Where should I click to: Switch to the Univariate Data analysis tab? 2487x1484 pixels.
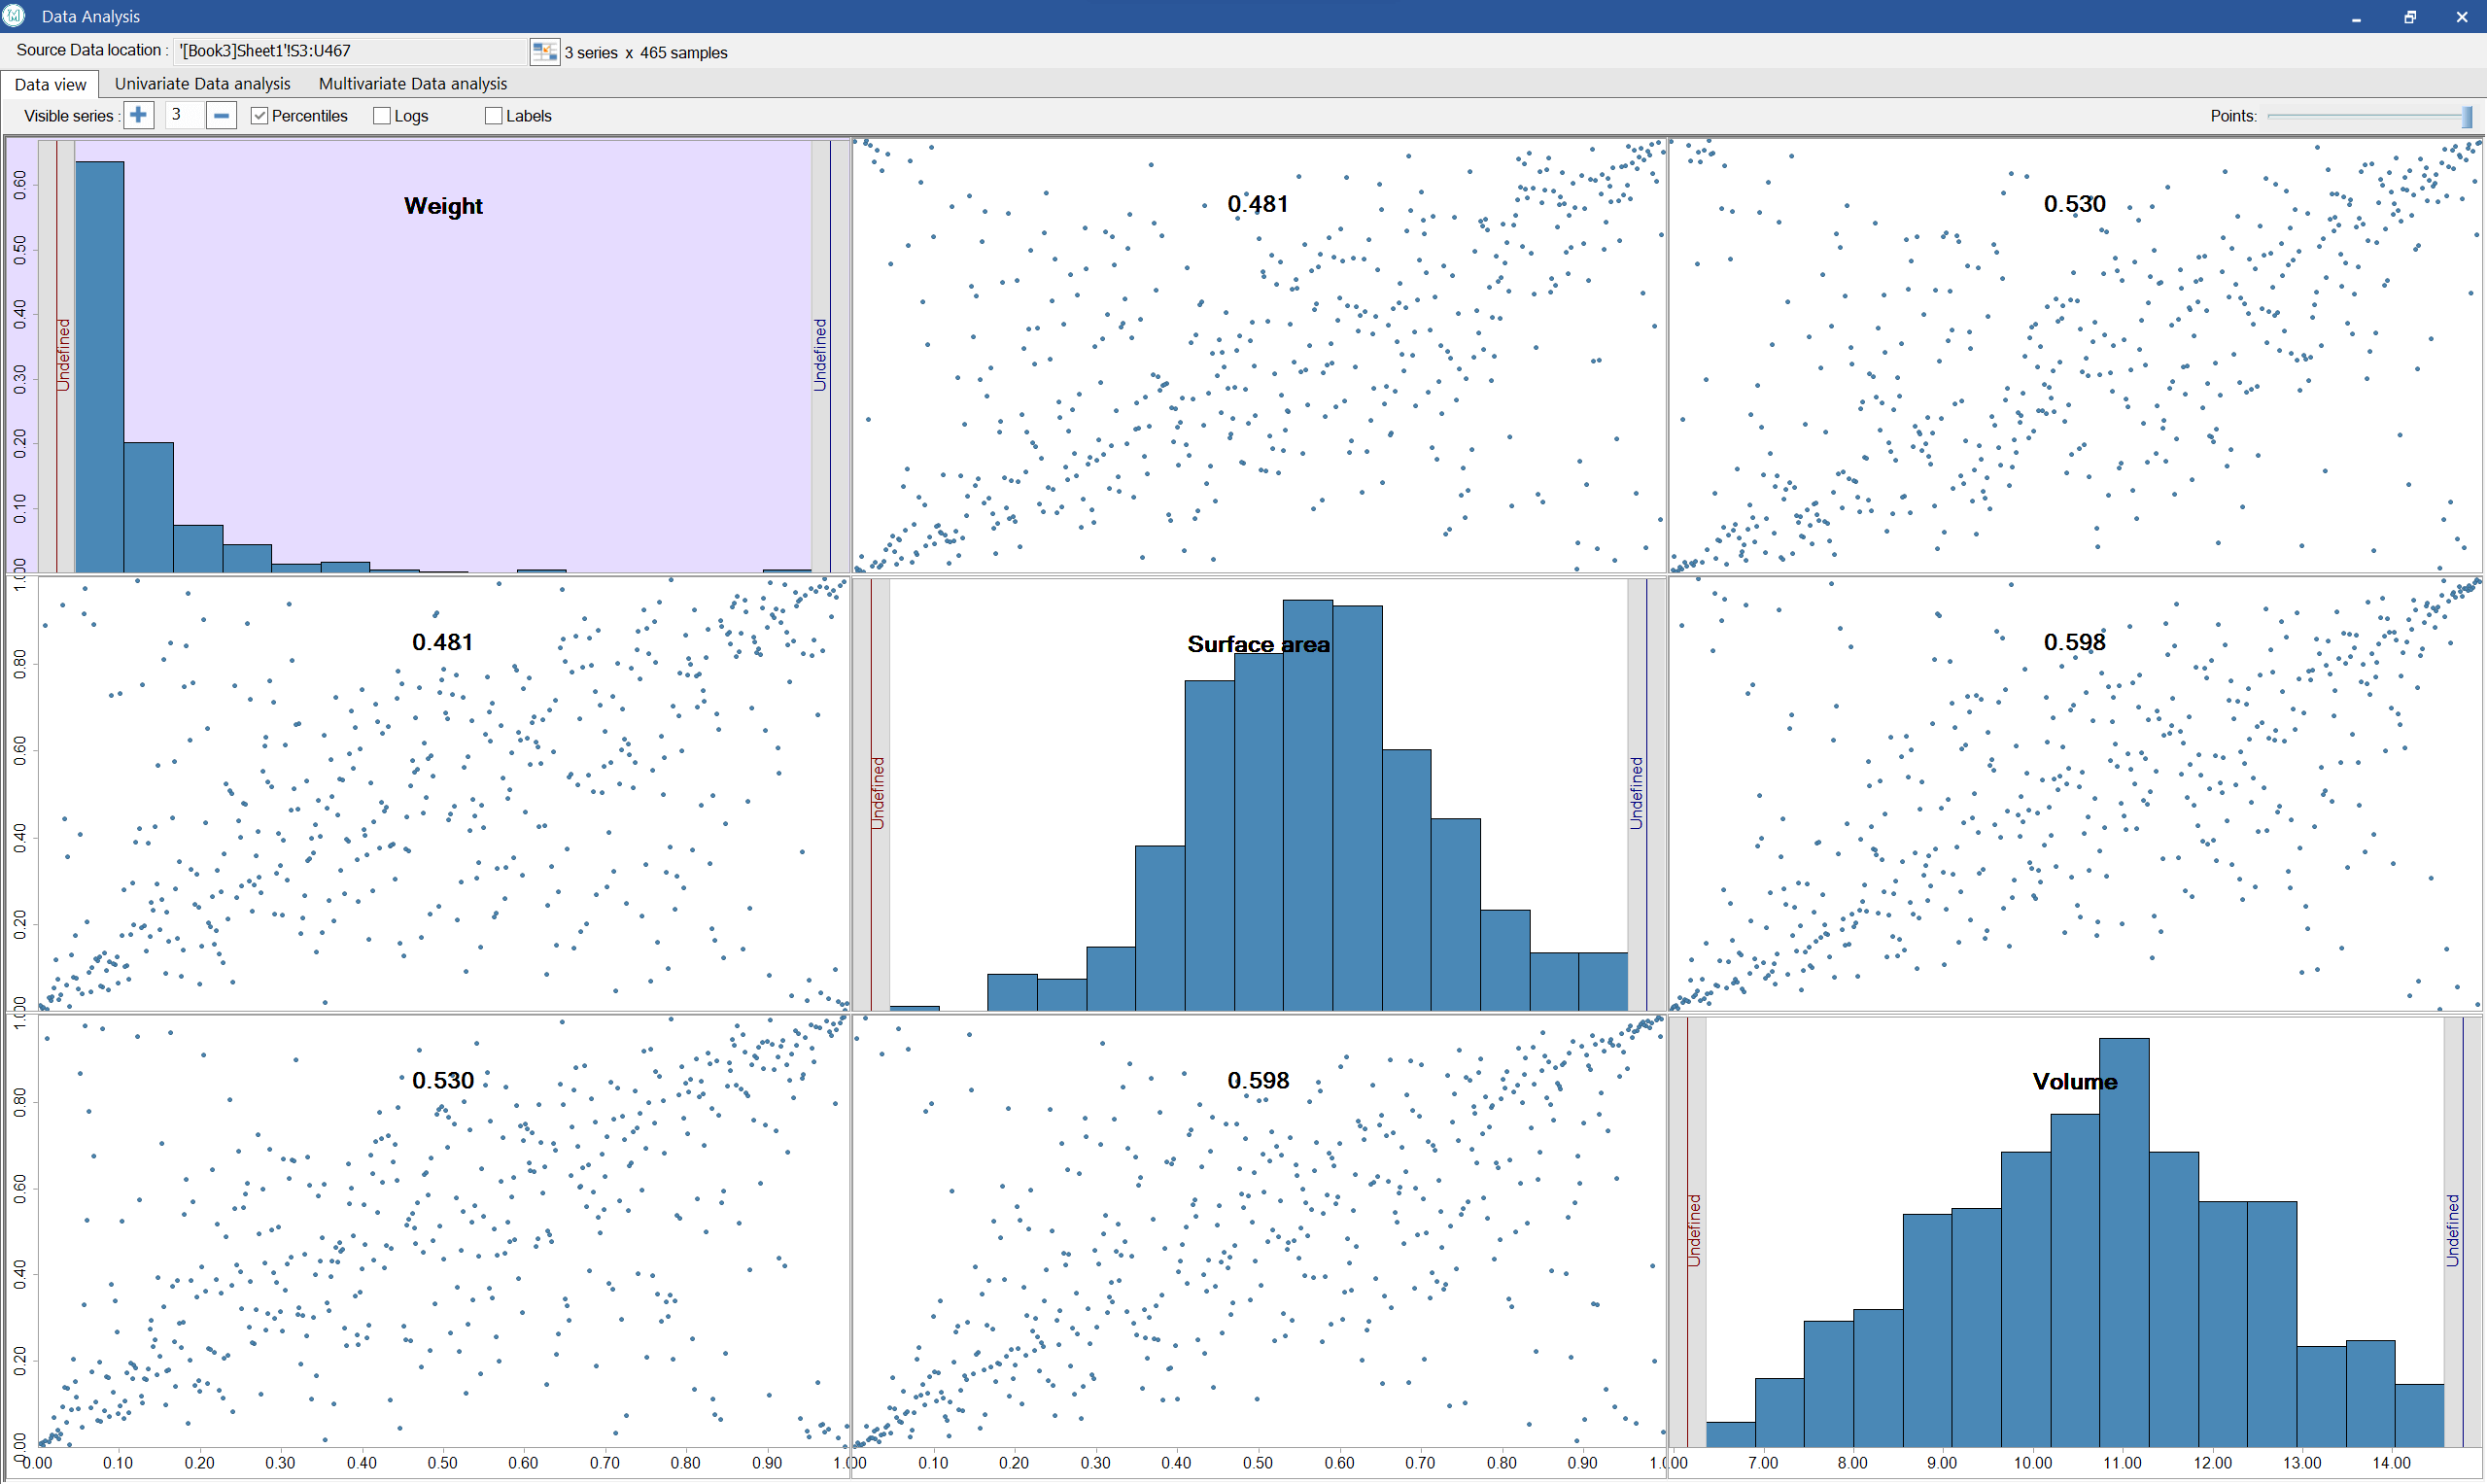(x=202, y=84)
